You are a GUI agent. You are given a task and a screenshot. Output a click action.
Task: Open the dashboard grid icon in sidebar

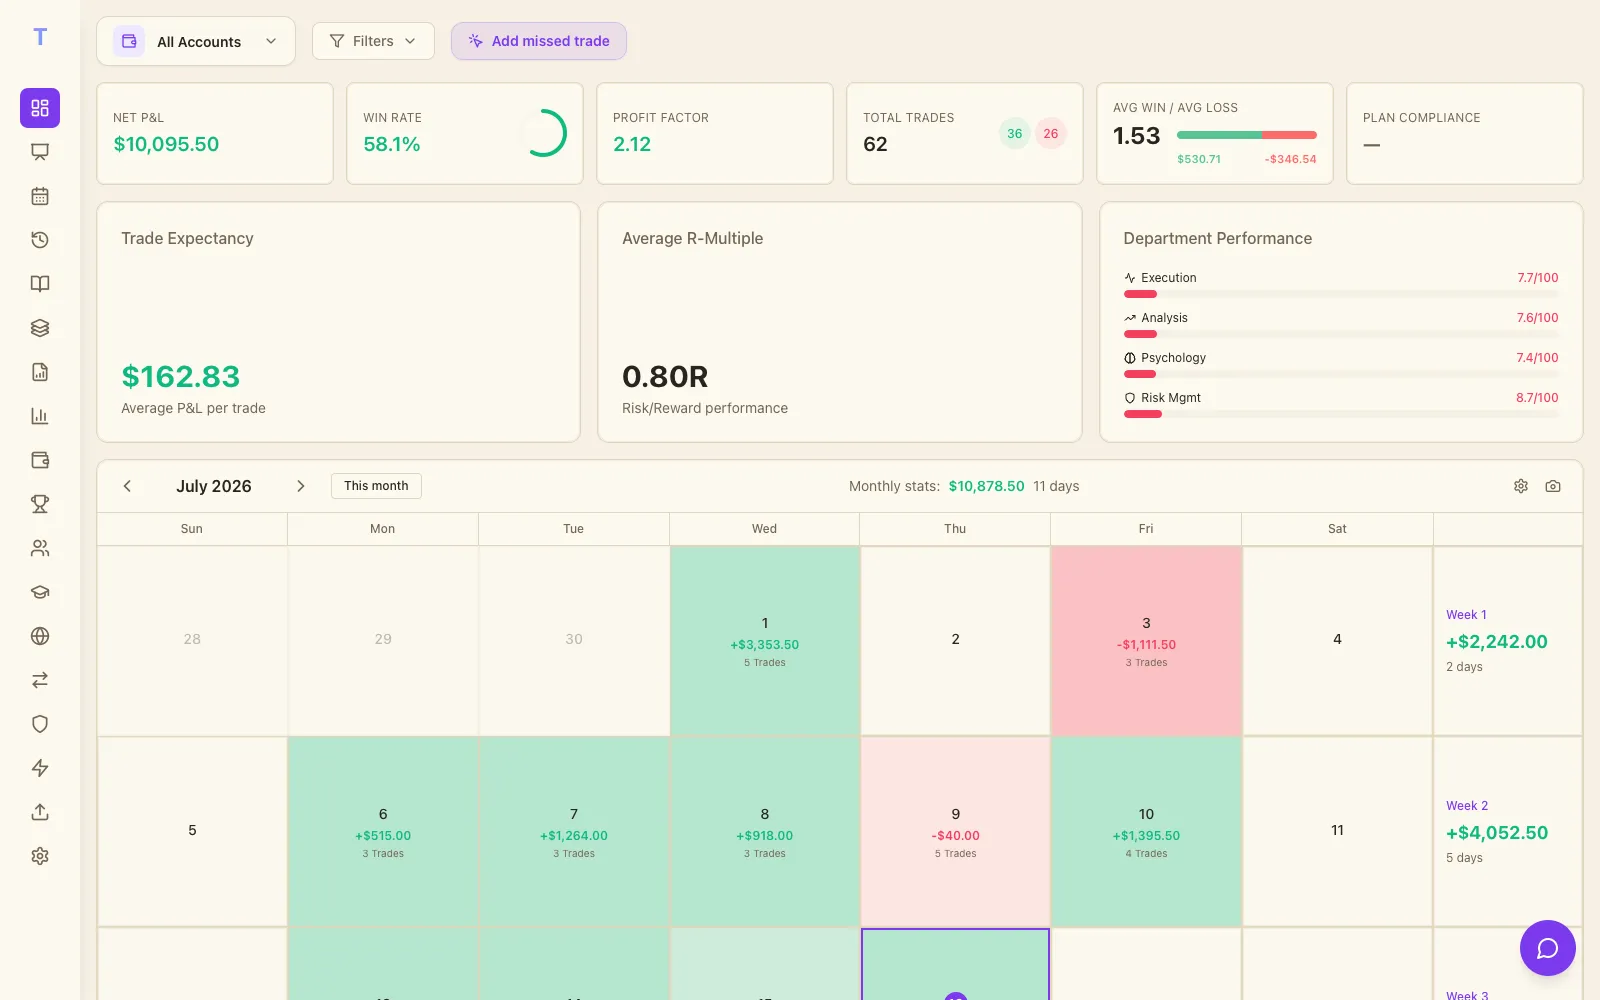tap(40, 108)
